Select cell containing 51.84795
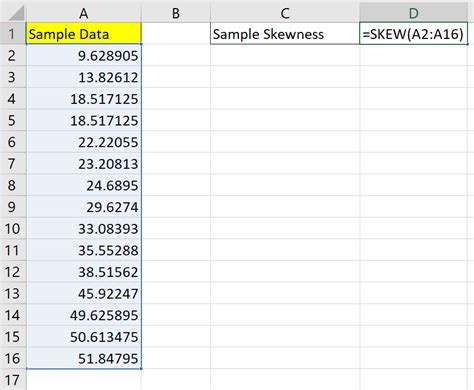This screenshot has width=474, height=390. tap(84, 358)
